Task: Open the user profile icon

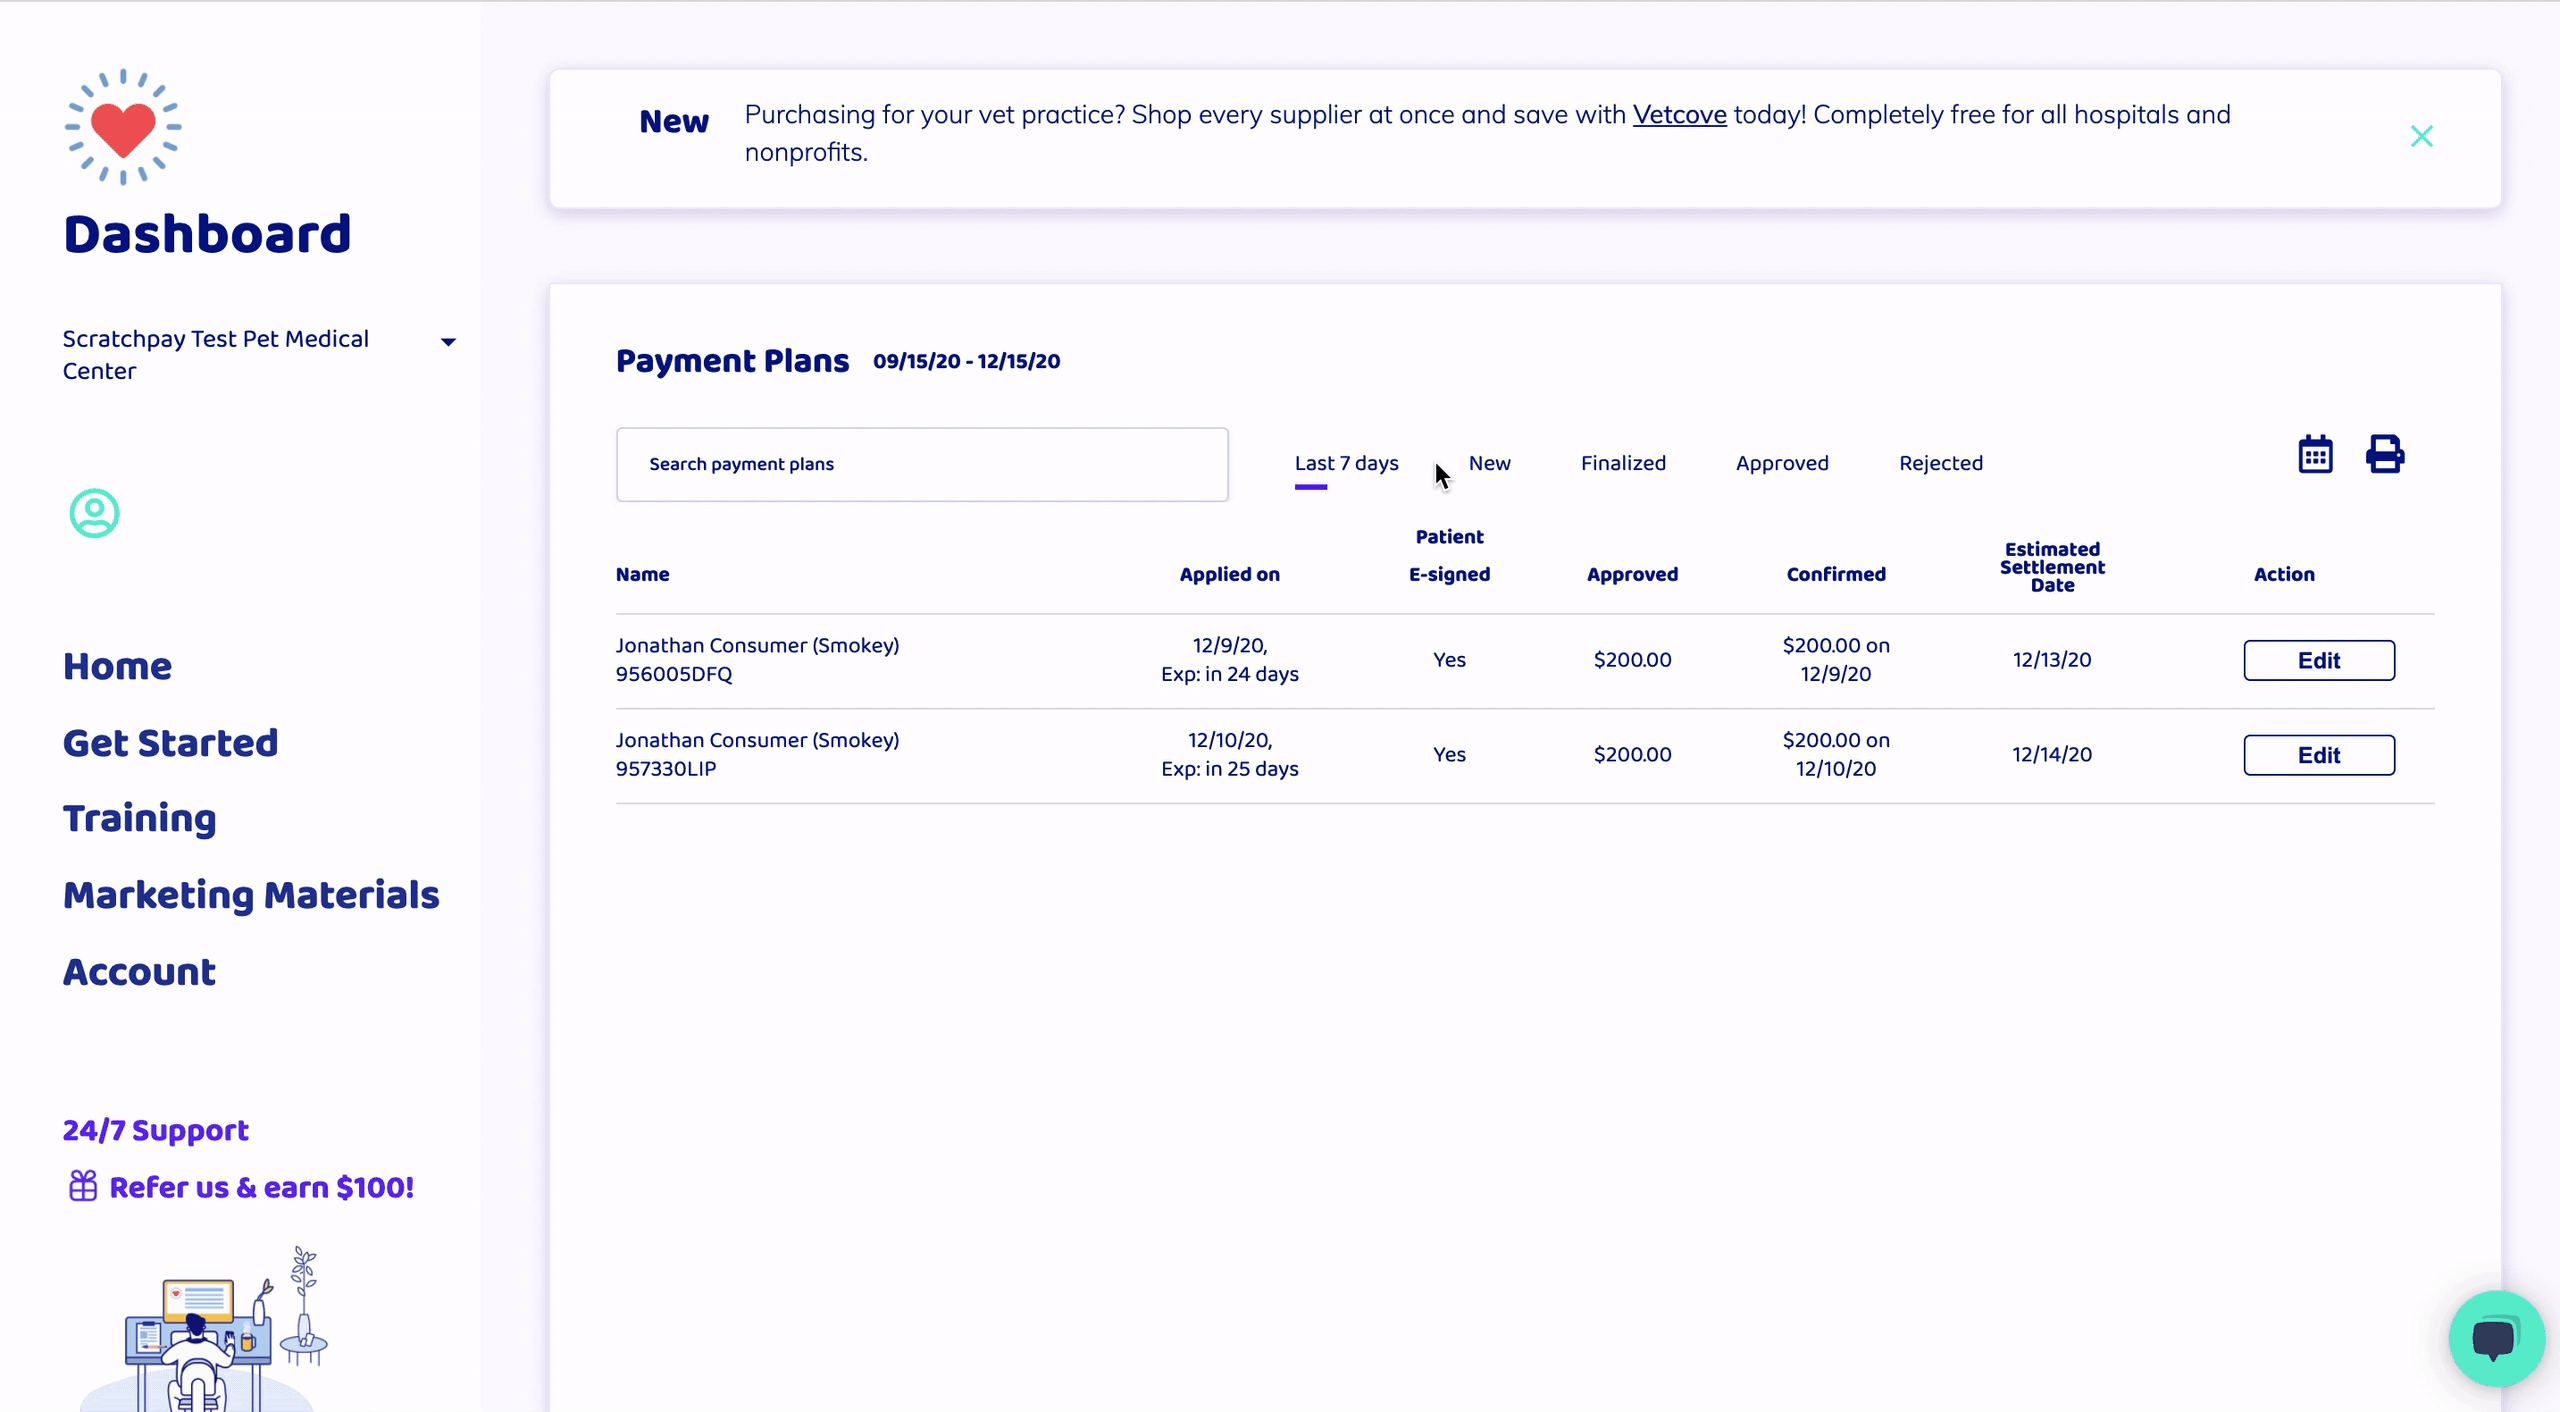Action: [x=94, y=513]
